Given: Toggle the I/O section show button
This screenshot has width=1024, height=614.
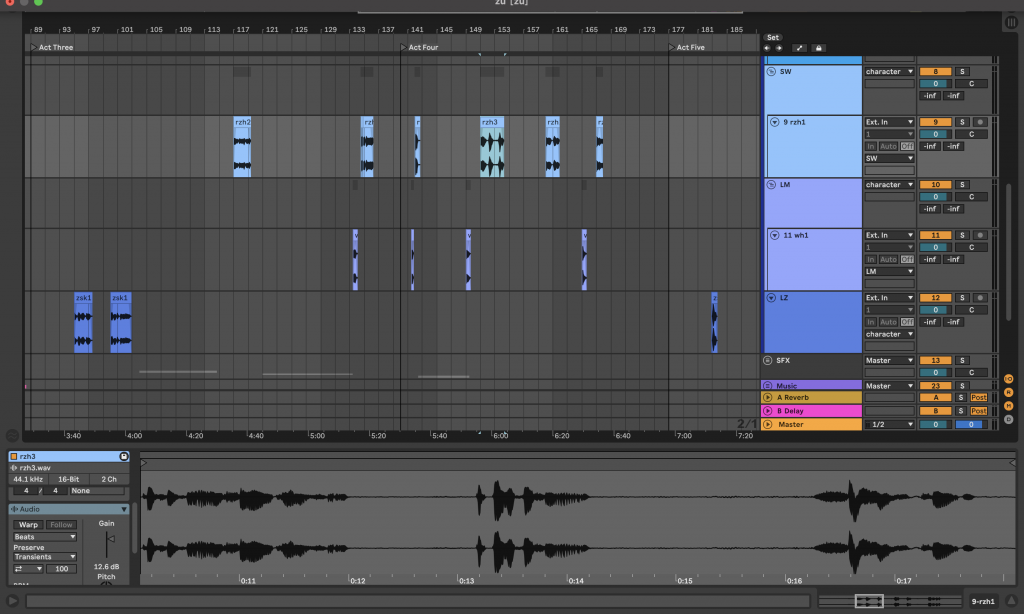Looking at the screenshot, I should [x=1009, y=379].
